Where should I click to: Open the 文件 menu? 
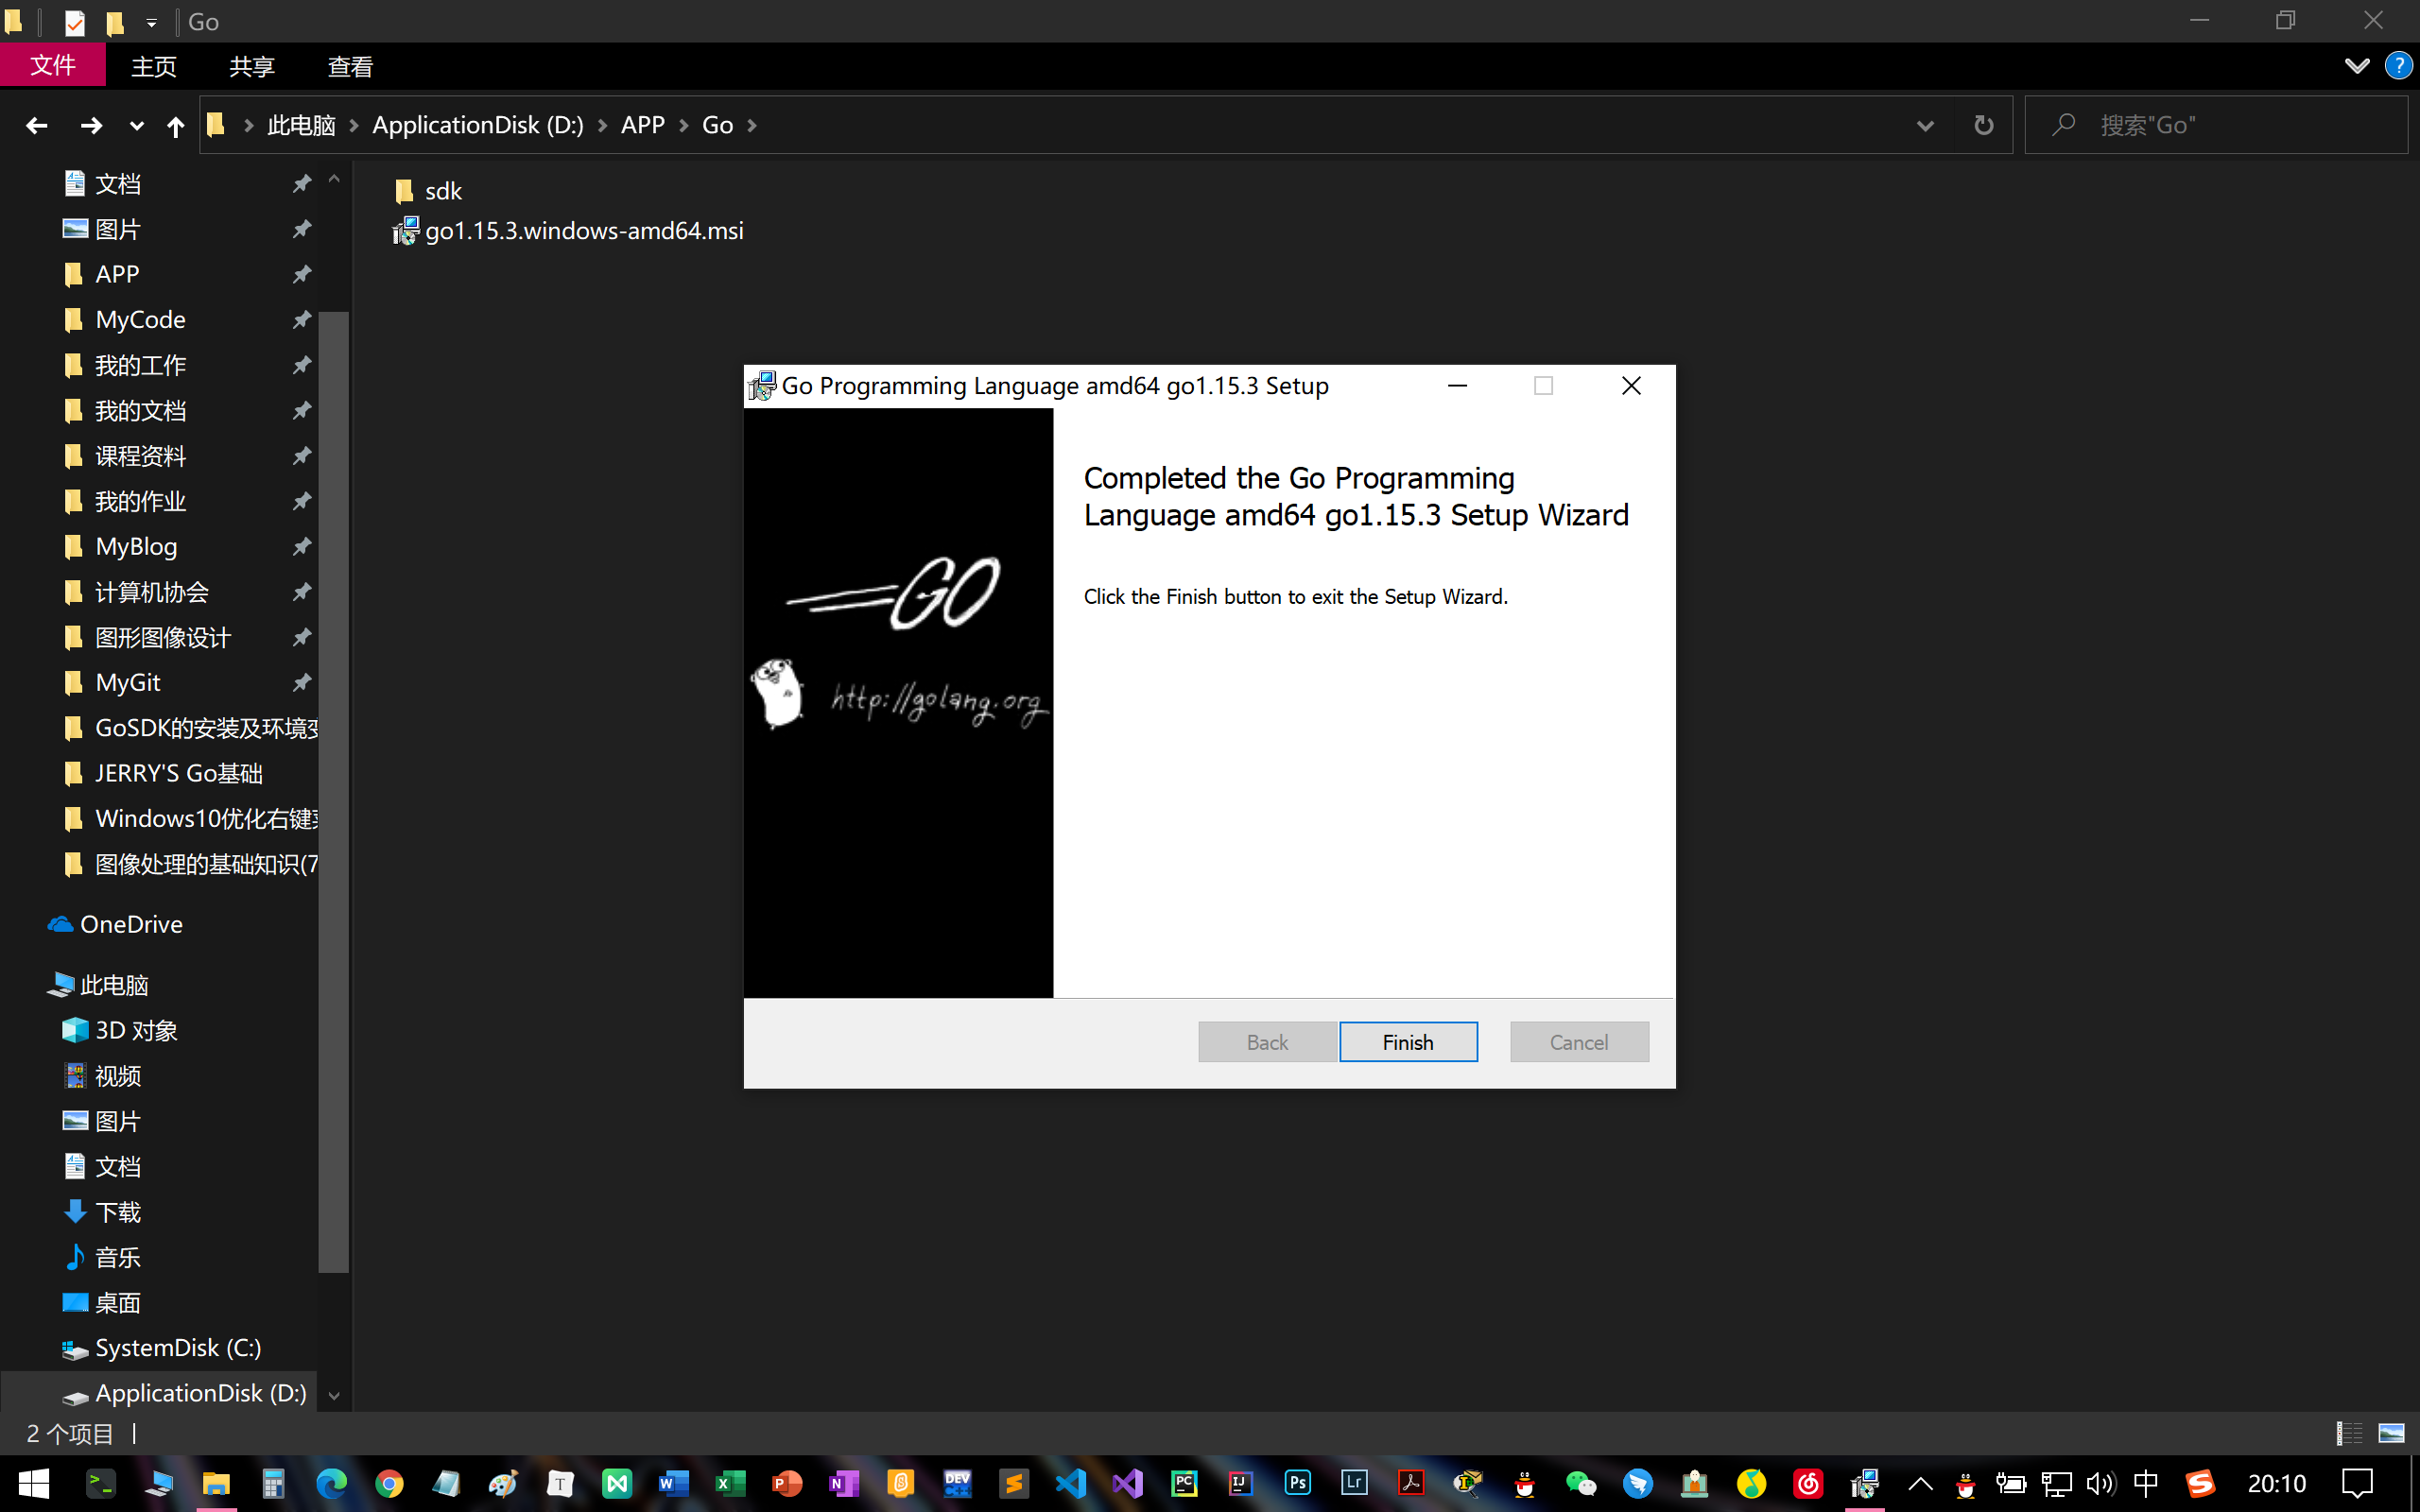tap(53, 66)
